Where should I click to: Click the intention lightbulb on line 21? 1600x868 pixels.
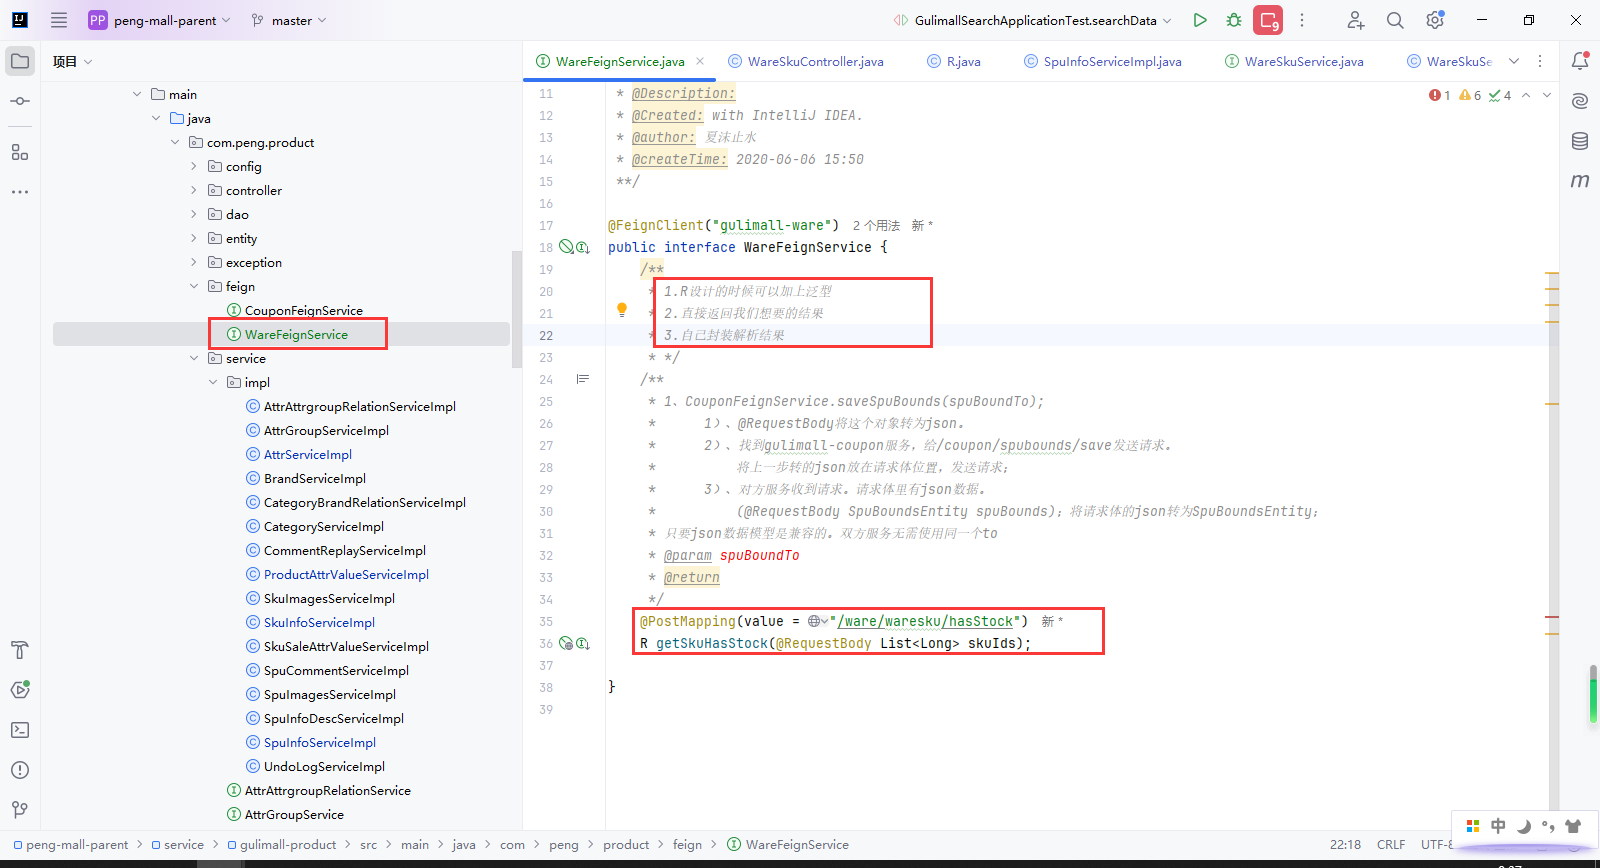coord(622,311)
